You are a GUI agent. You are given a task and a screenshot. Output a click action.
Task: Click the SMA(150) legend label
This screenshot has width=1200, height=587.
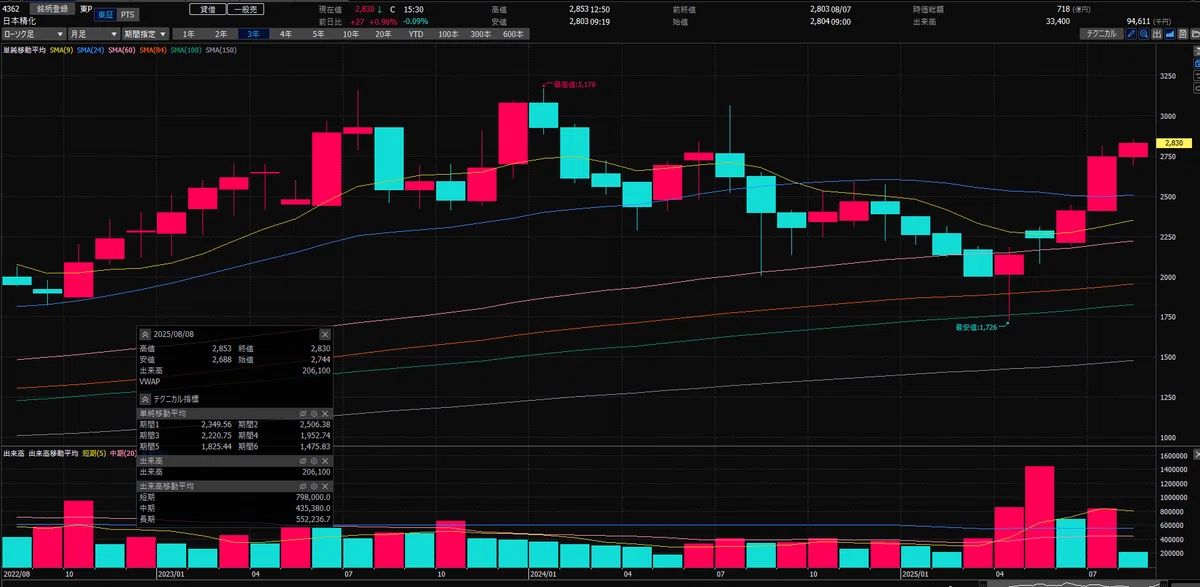(221, 50)
